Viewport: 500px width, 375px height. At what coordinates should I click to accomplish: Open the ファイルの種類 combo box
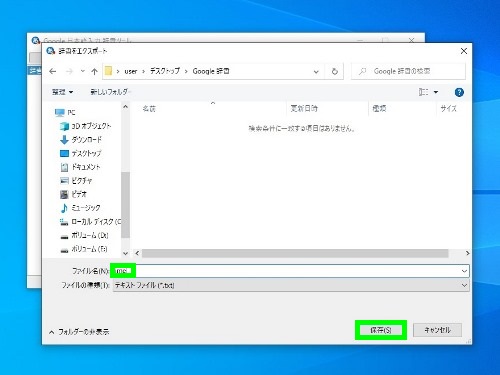291,285
